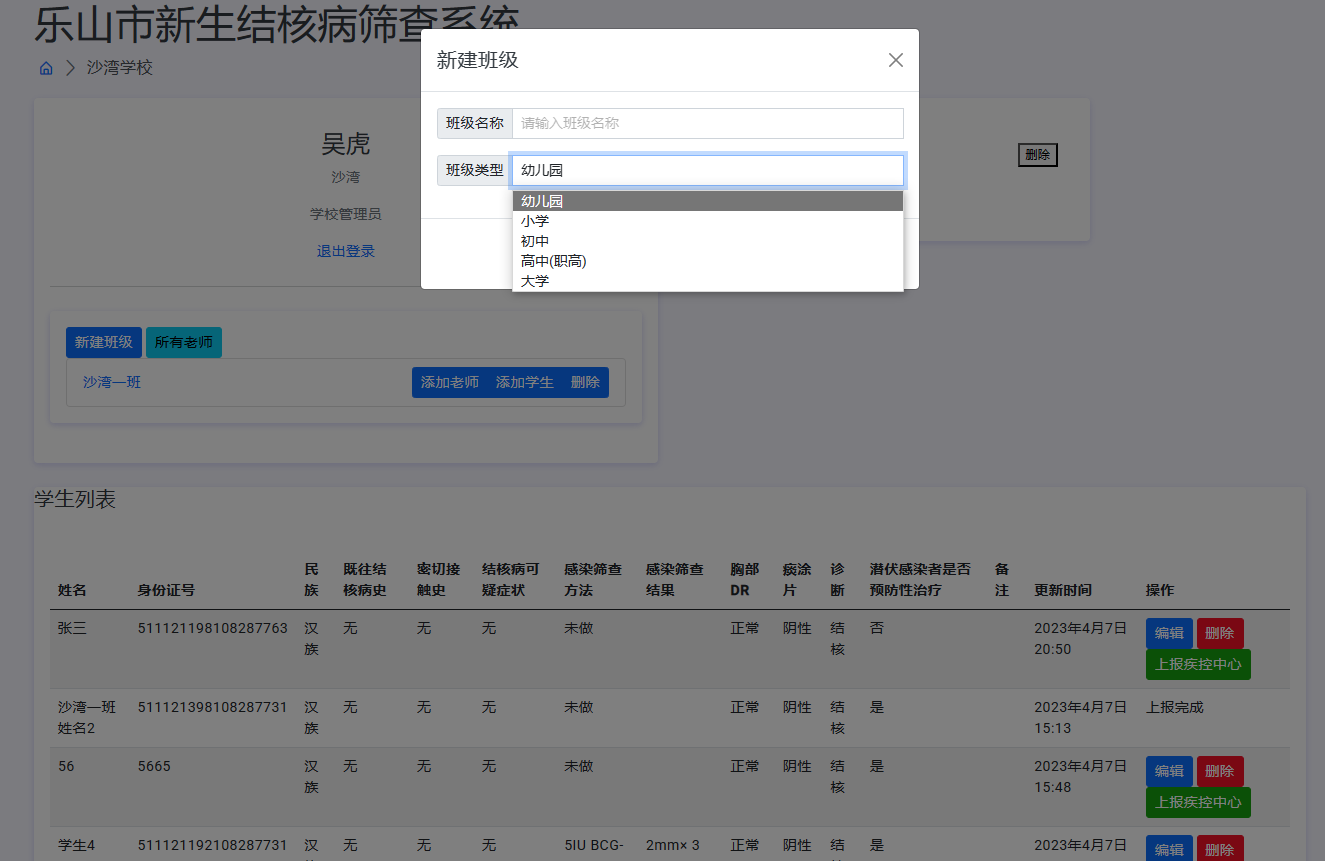Select 高中(职高) option
This screenshot has width=1325, height=861.
[x=708, y=261]
